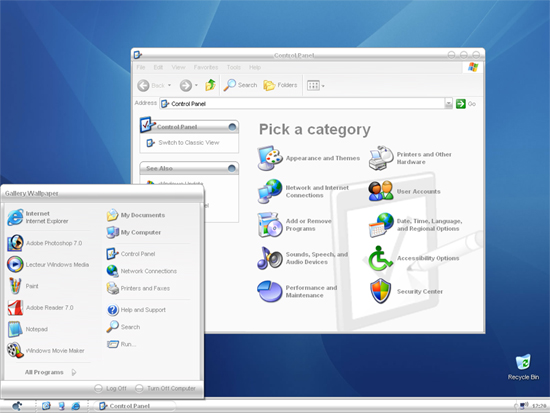Open the Back history dropdown arrow
This screenshot has height=413, width=550.
pos(169,85)
